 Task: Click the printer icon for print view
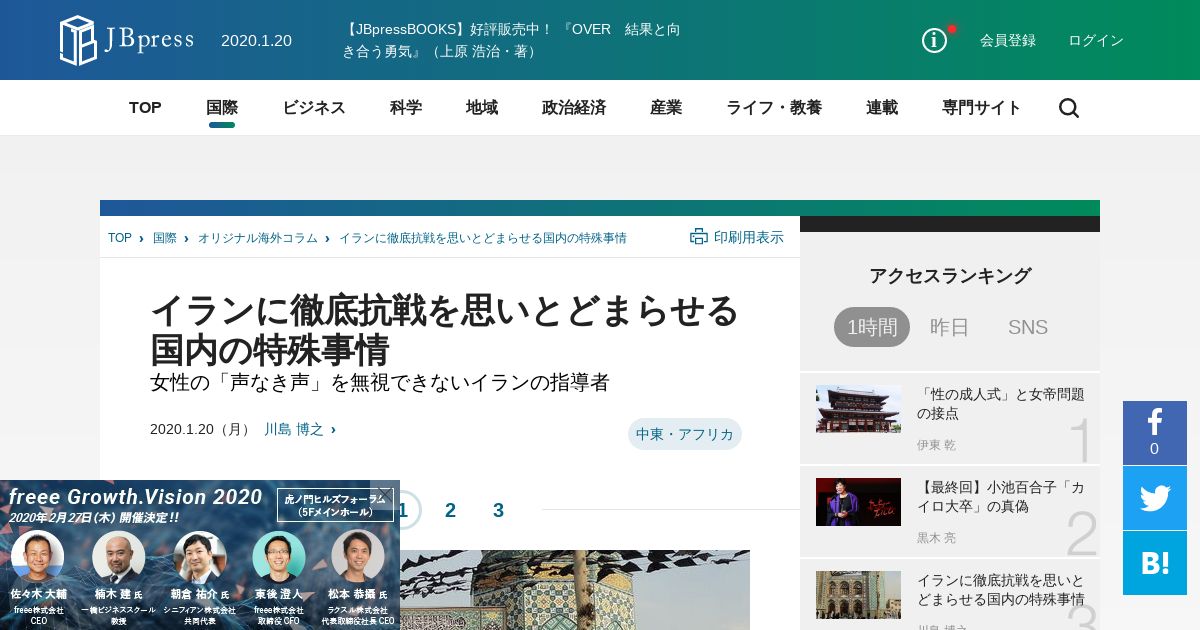pyautogui.click(x=699, y=237)
